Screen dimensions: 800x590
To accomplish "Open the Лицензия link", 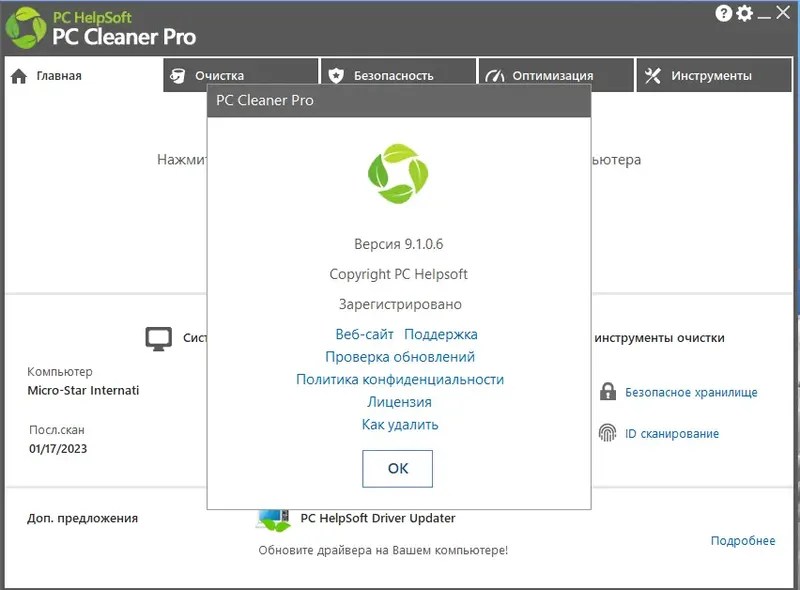I will point(398,401).
